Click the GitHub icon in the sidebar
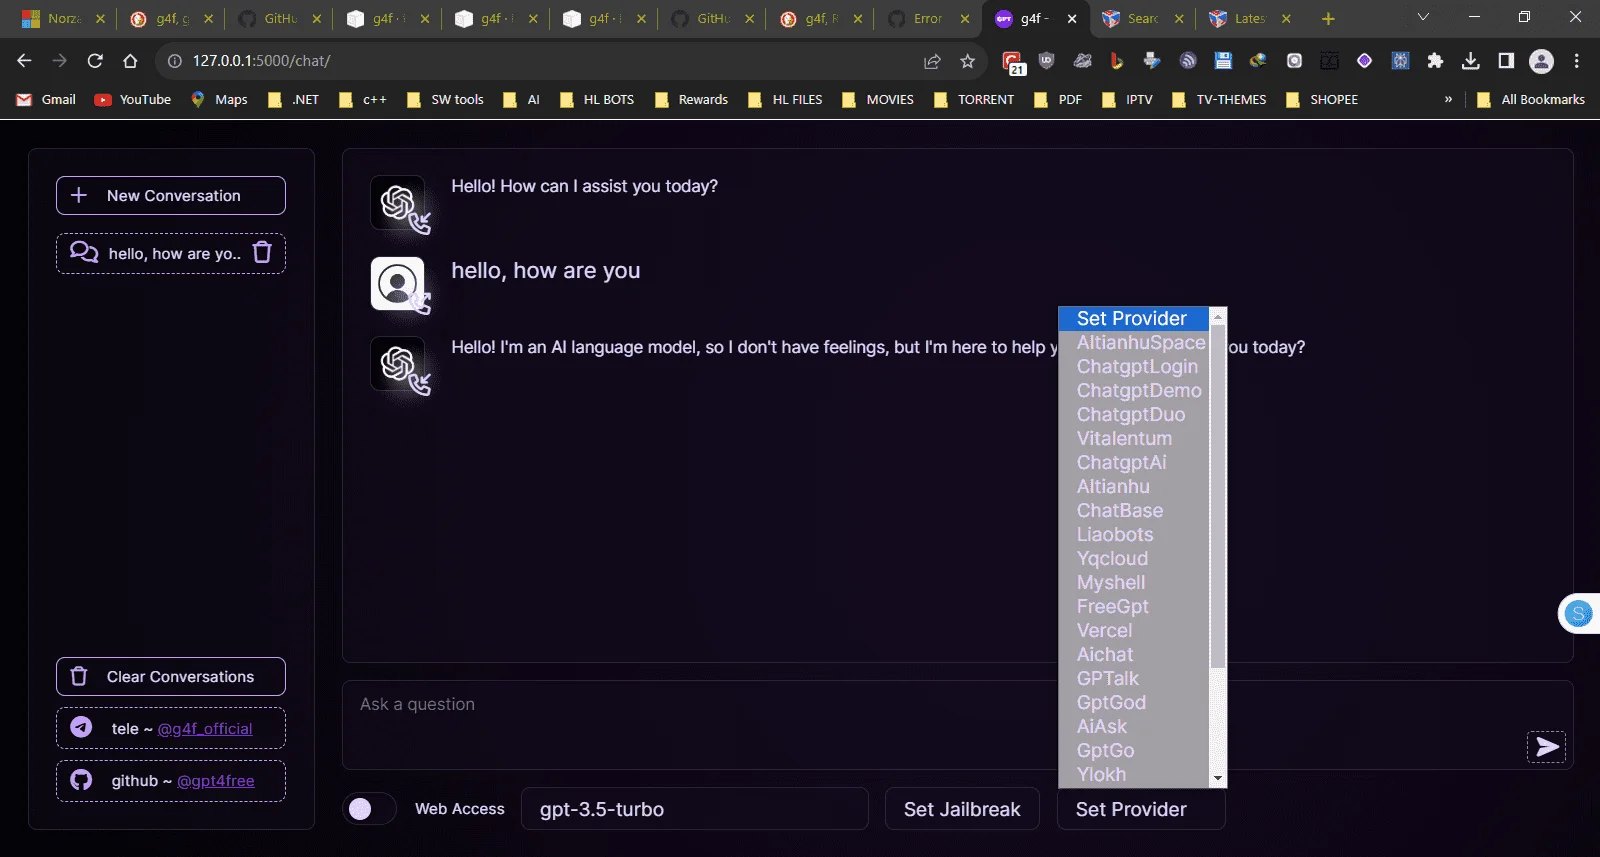Viewport: 1600px width, 857px height. point(81,780)
